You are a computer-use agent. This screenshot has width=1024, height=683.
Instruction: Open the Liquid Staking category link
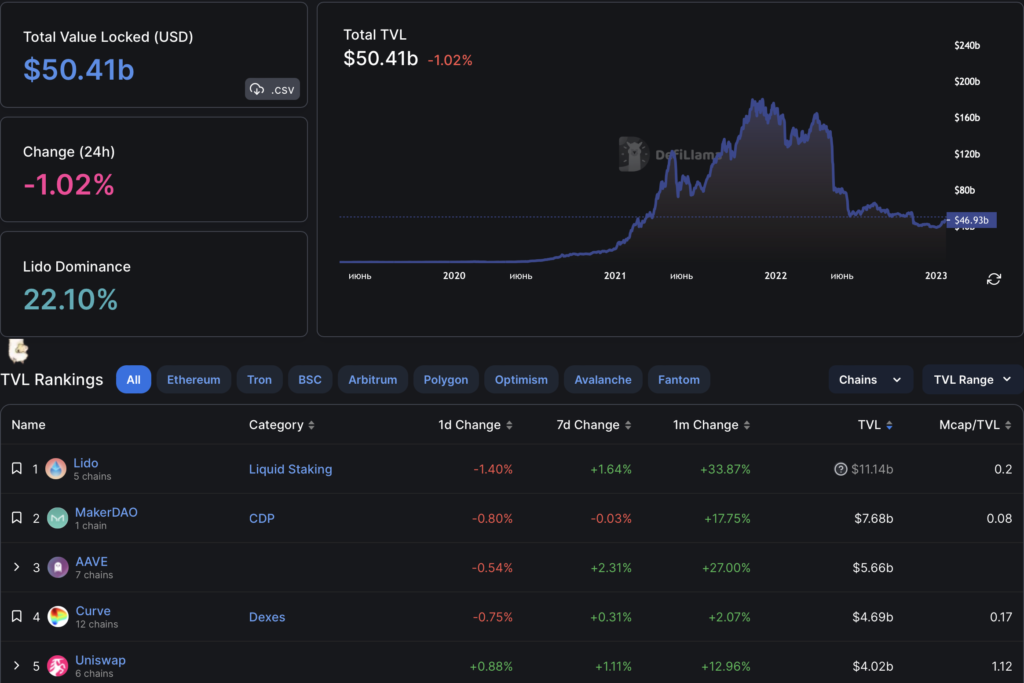point(290,469)
